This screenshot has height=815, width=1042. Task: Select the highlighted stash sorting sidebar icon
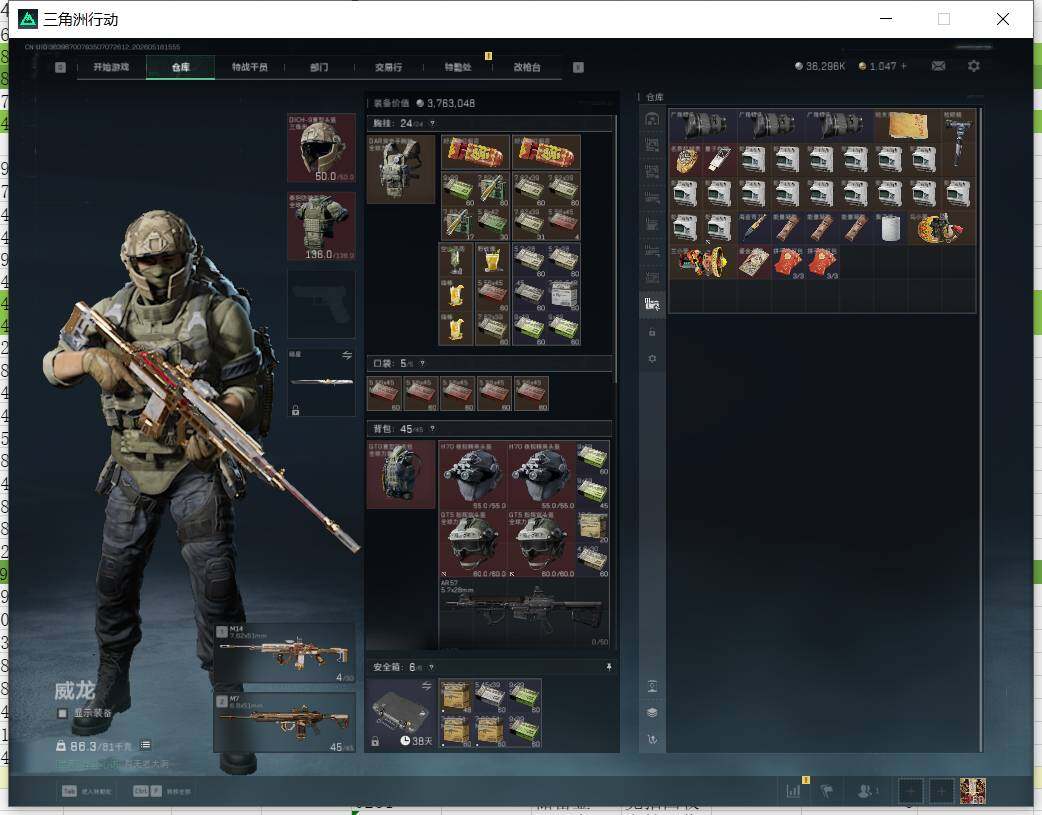click(x=652, y=304)
